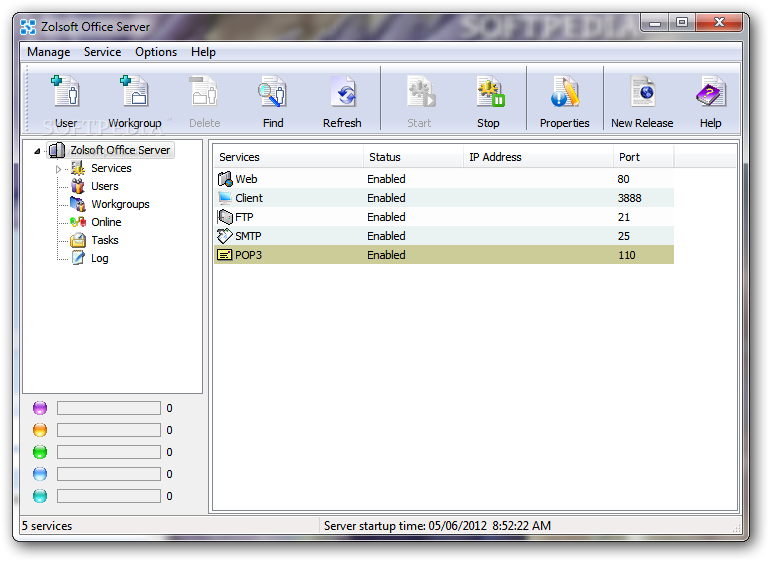Click the POP3 row Enabled status
This screenshot has height=562, width=770.
(386, 255)
